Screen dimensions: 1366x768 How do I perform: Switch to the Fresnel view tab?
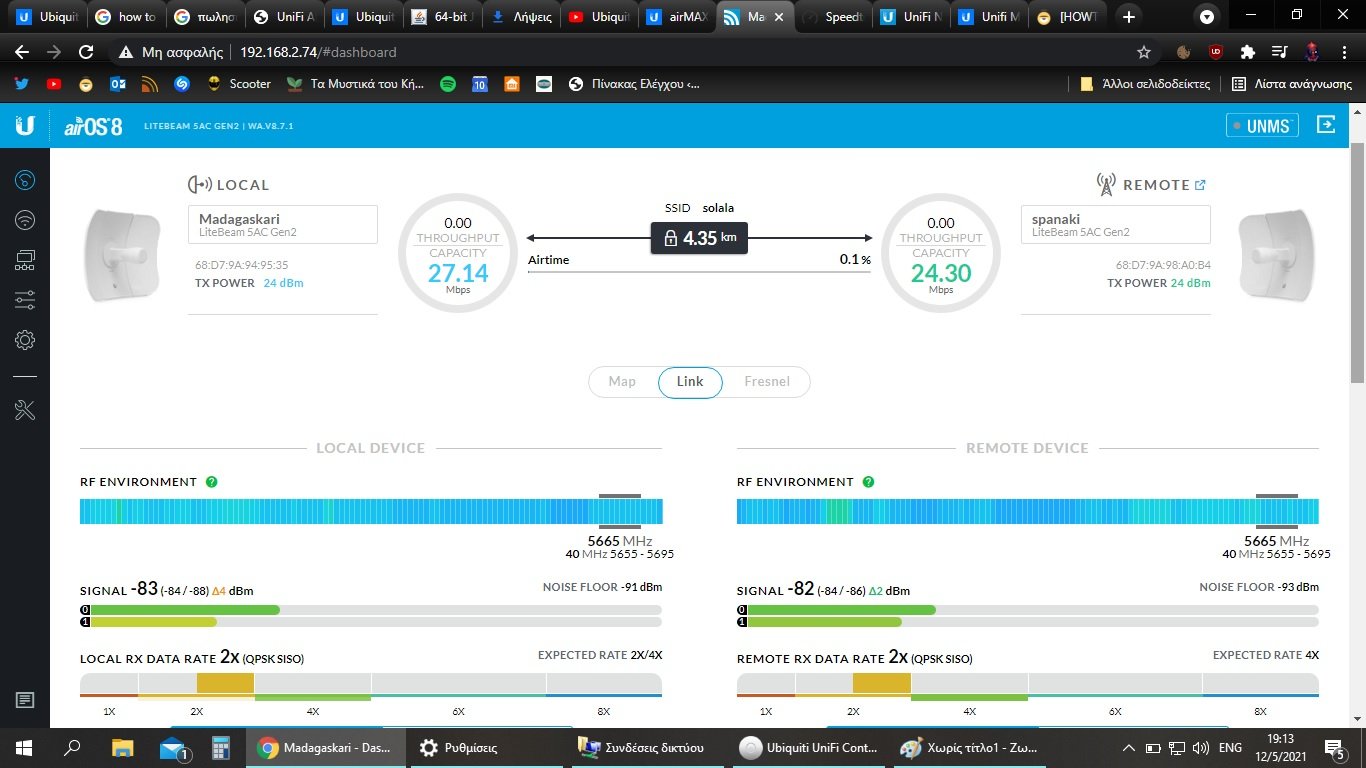pyautogui.click(x=767, y=382)
